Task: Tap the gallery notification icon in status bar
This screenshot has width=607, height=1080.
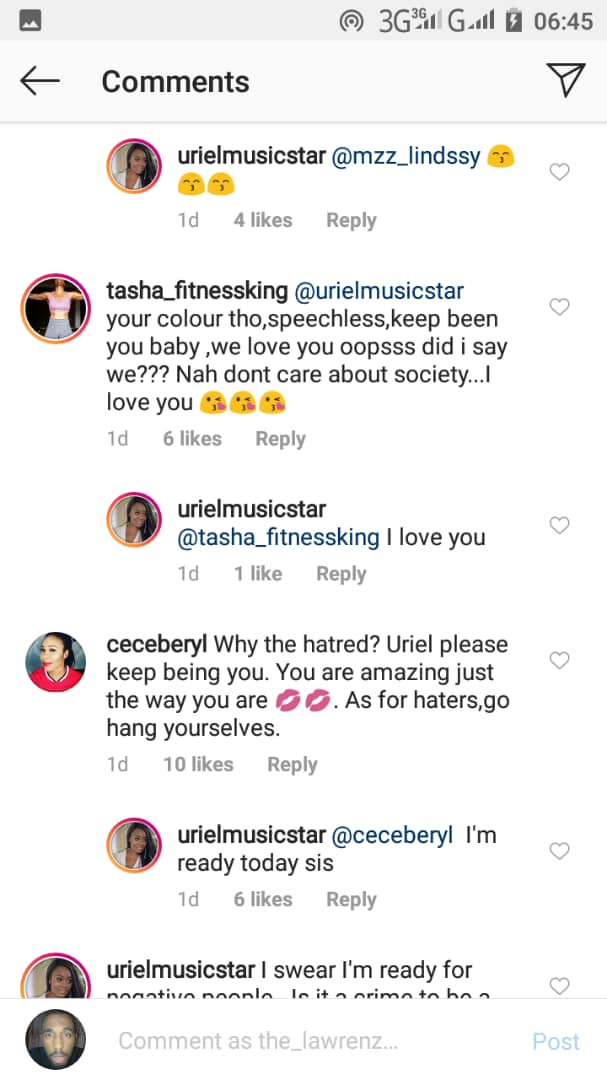Action: 30,20
